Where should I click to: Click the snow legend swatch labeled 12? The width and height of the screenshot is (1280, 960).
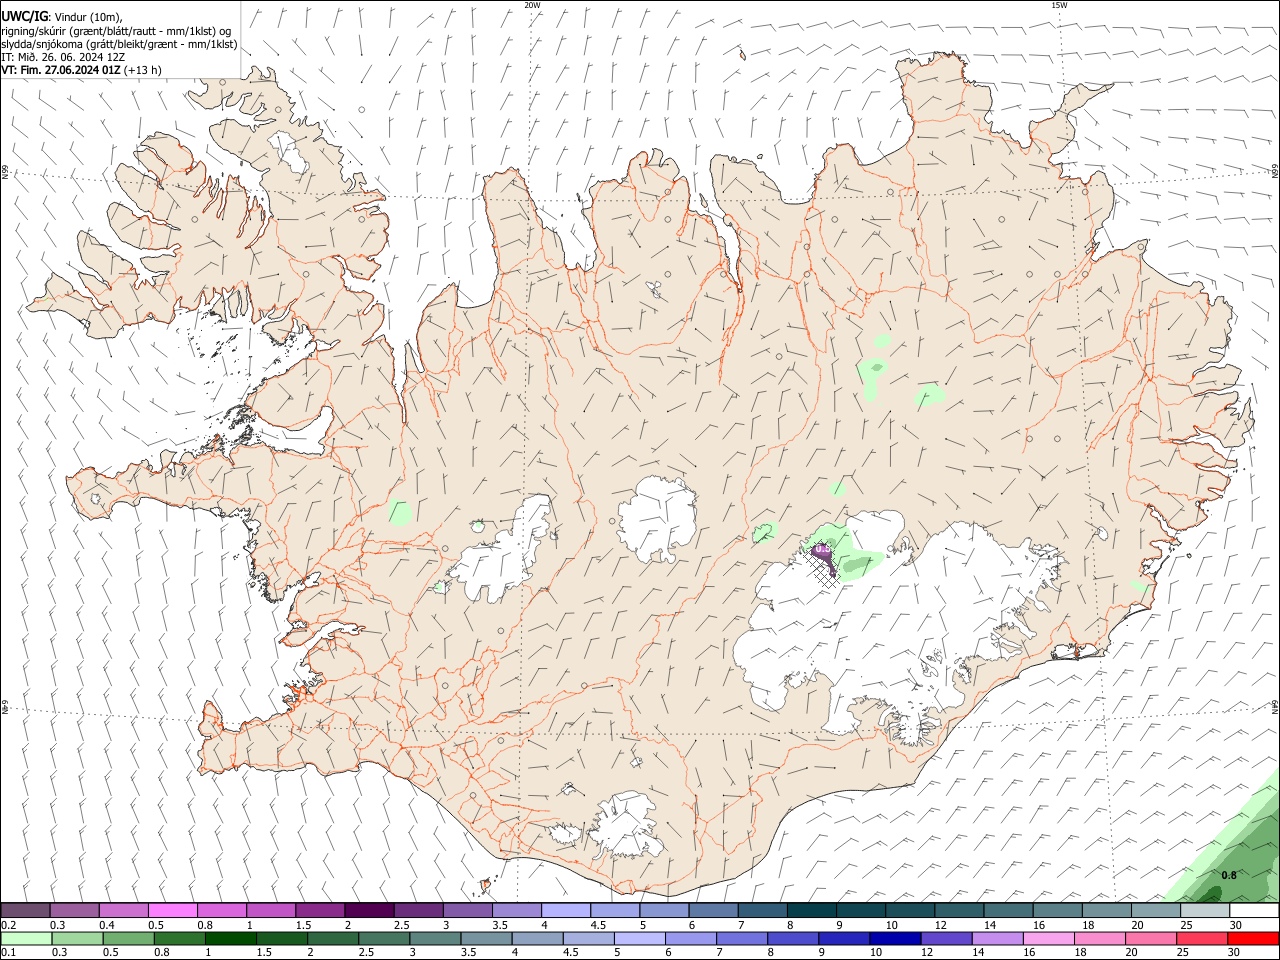click(x=959, y=910)
